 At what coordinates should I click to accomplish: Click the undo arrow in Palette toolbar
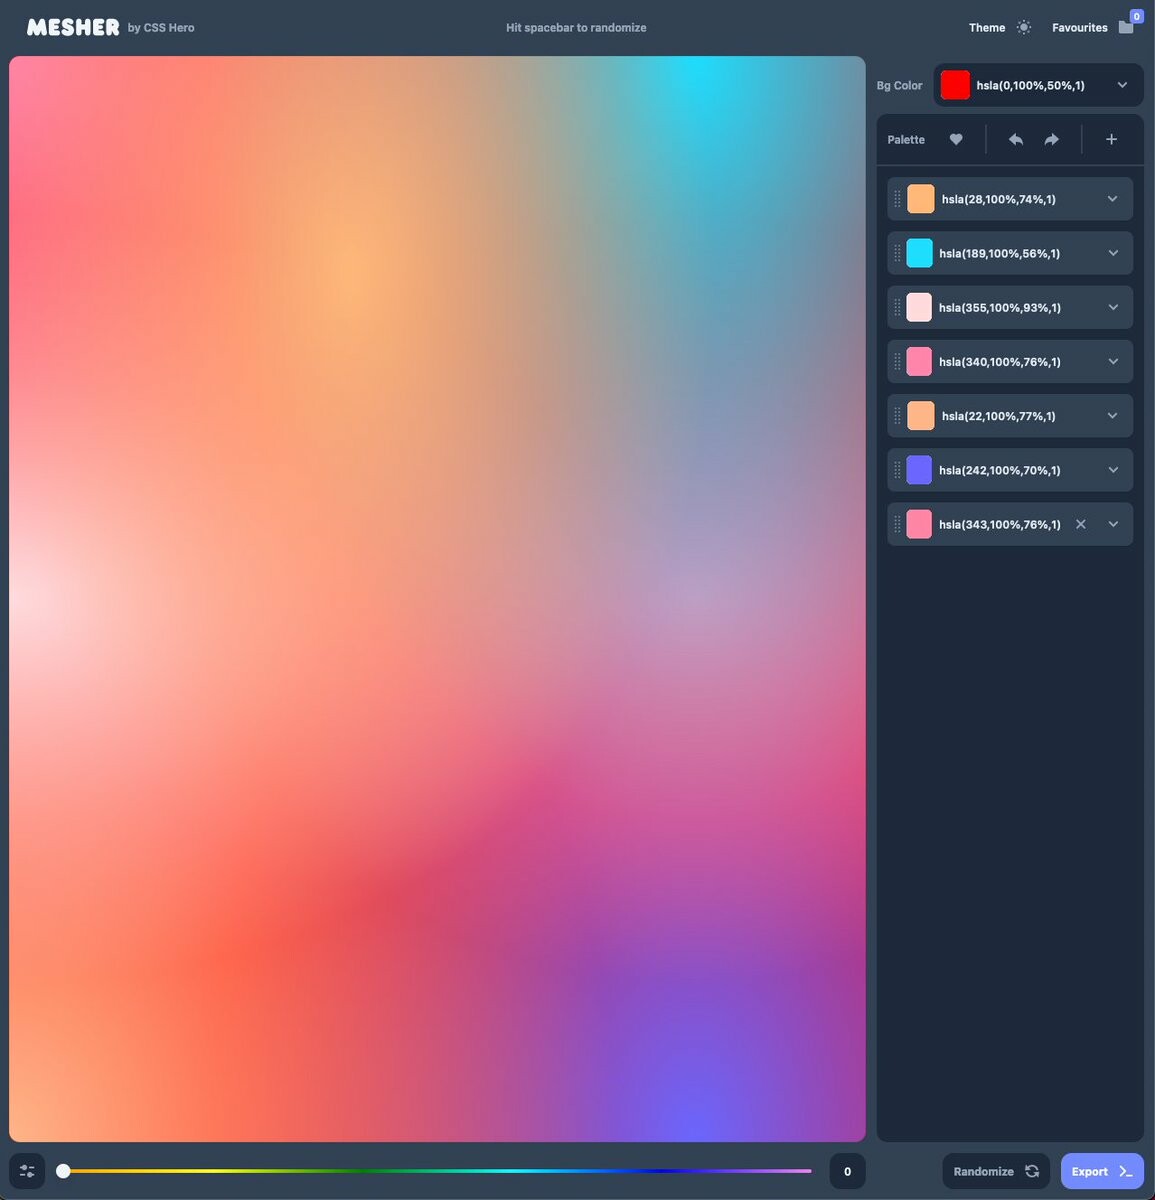[x=1015, y=140]
